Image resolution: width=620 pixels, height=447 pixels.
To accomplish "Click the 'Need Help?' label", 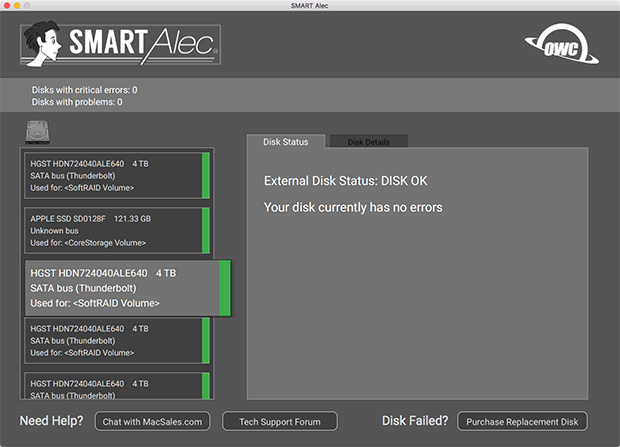I will 51,421.
